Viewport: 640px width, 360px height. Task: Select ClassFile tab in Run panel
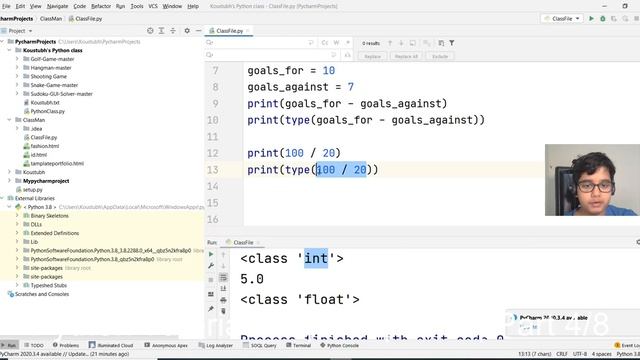pyautogui.click(x=243, y=242)
